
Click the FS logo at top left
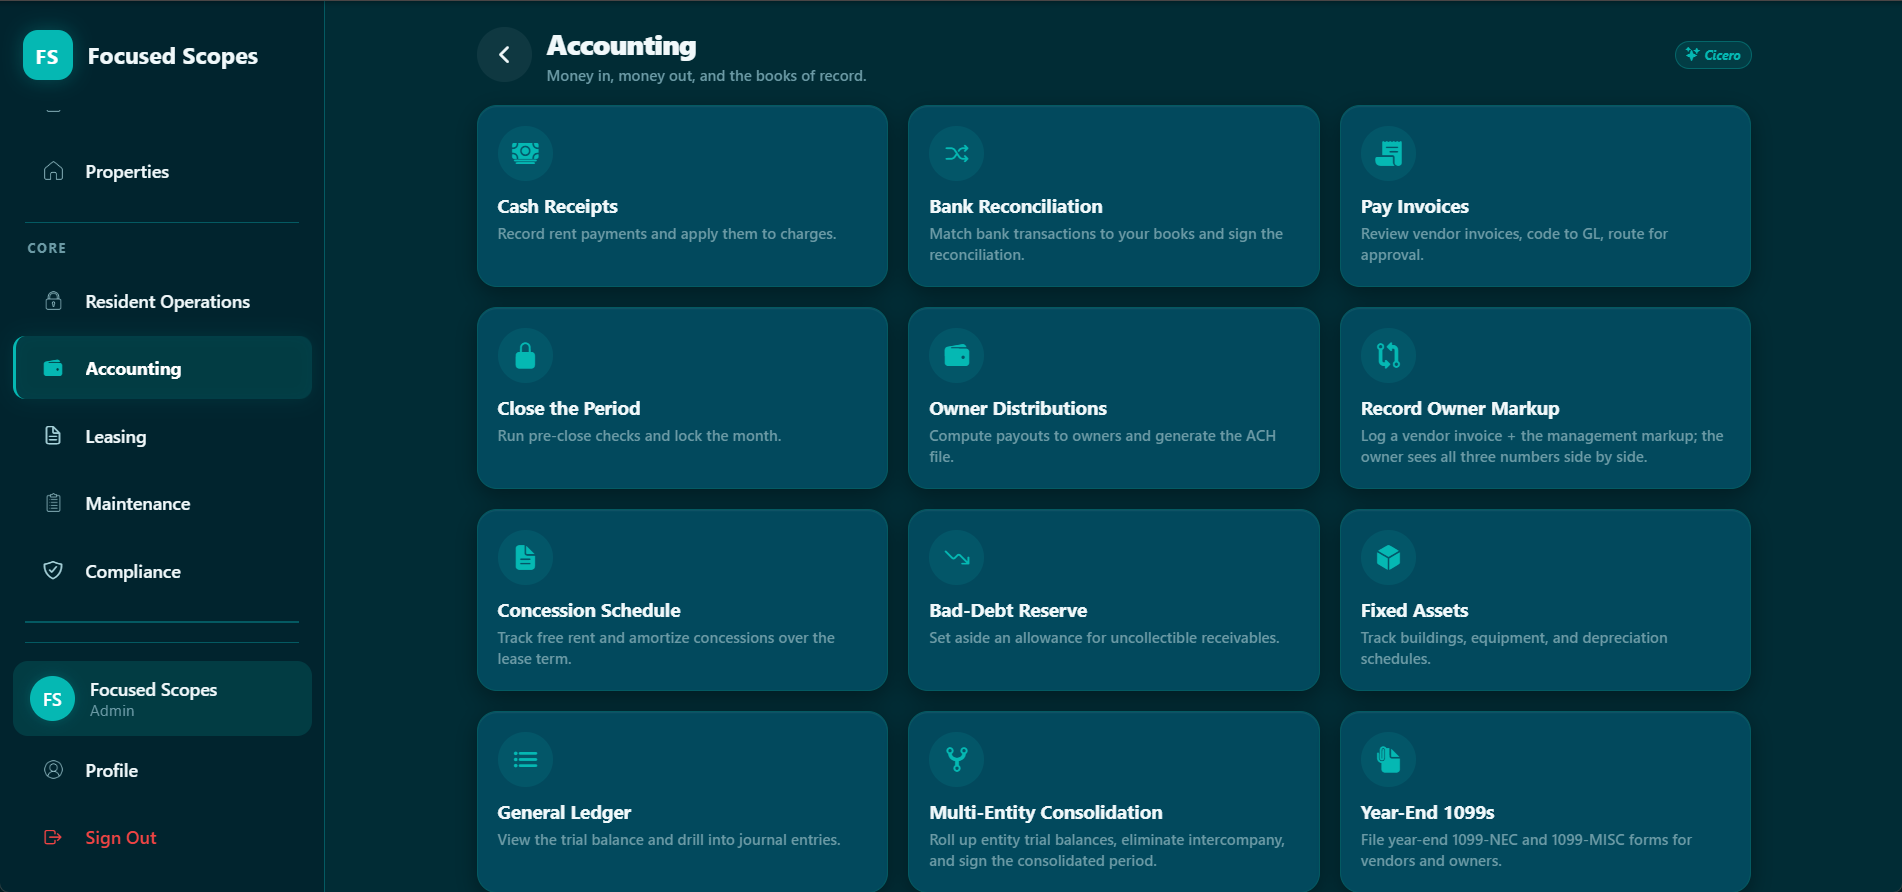click(48, 55)
